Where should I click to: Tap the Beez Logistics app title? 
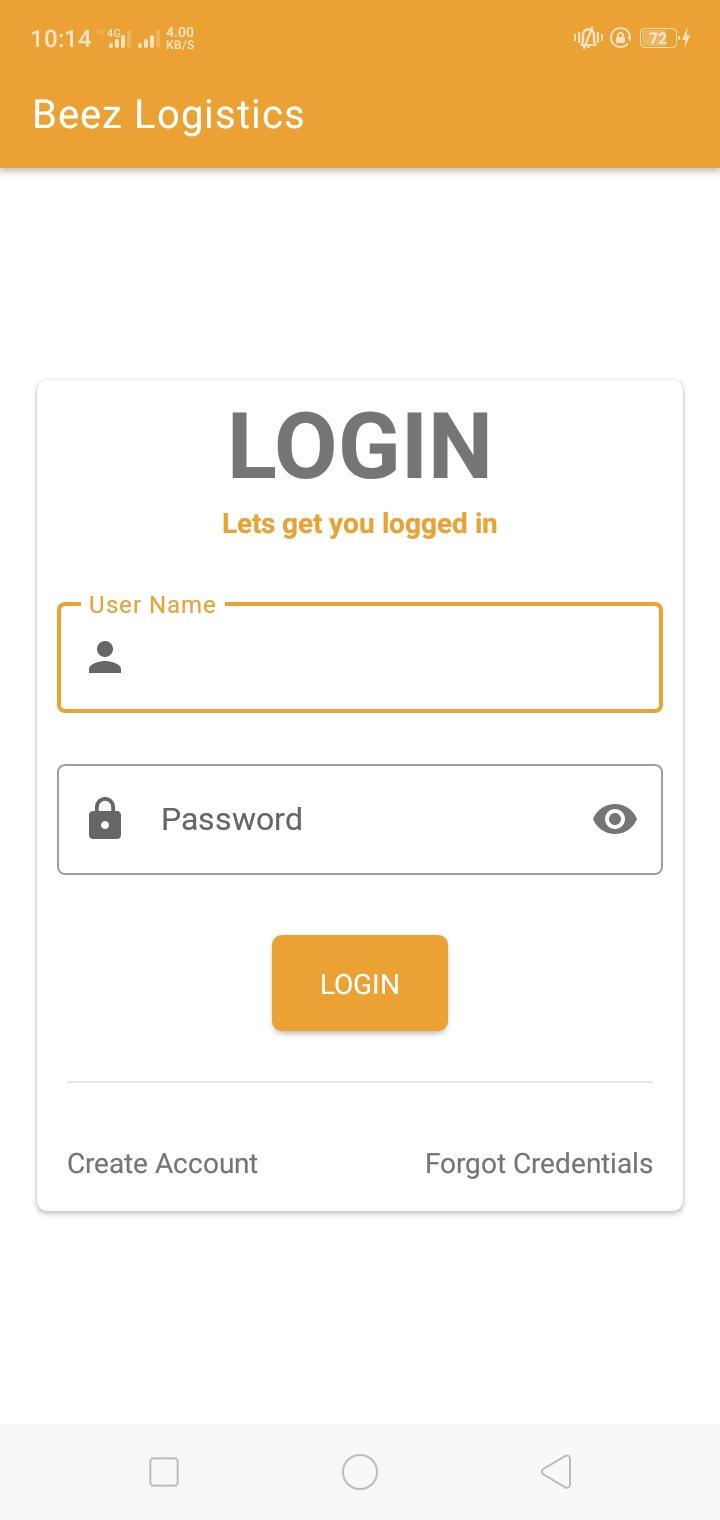168,114
